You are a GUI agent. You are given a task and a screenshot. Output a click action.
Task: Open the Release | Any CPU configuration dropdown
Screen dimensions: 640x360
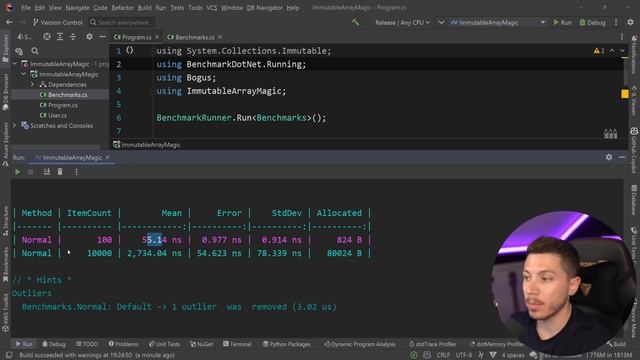tap(402, 22)
